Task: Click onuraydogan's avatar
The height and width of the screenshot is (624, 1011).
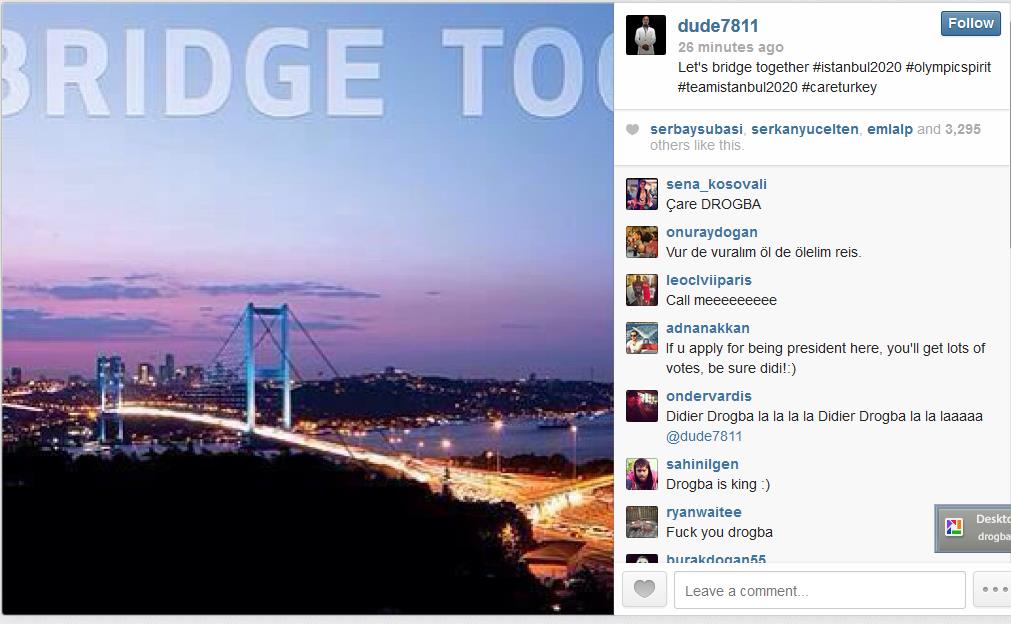Action: [x=642, y=242]
